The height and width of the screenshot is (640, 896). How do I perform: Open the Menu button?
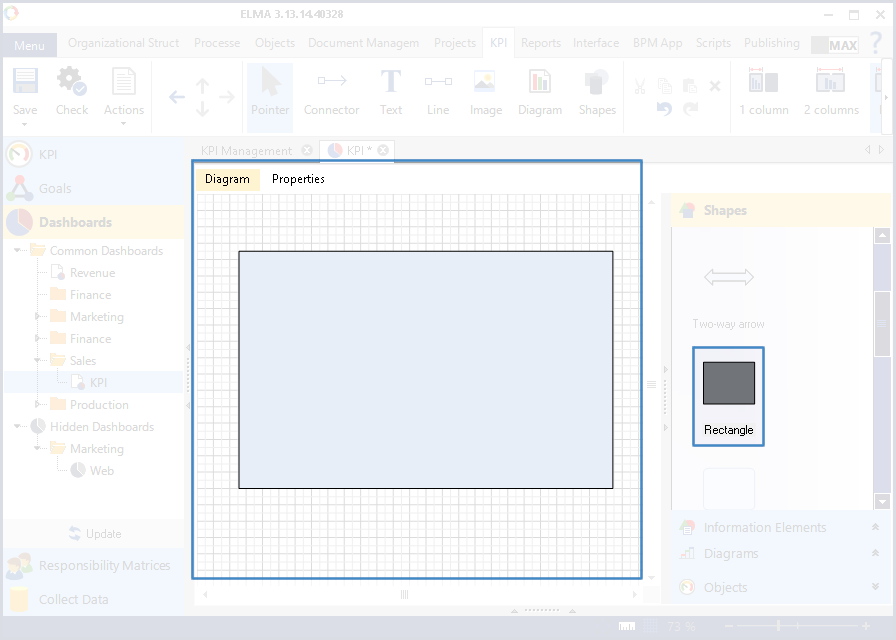[29, 46]
